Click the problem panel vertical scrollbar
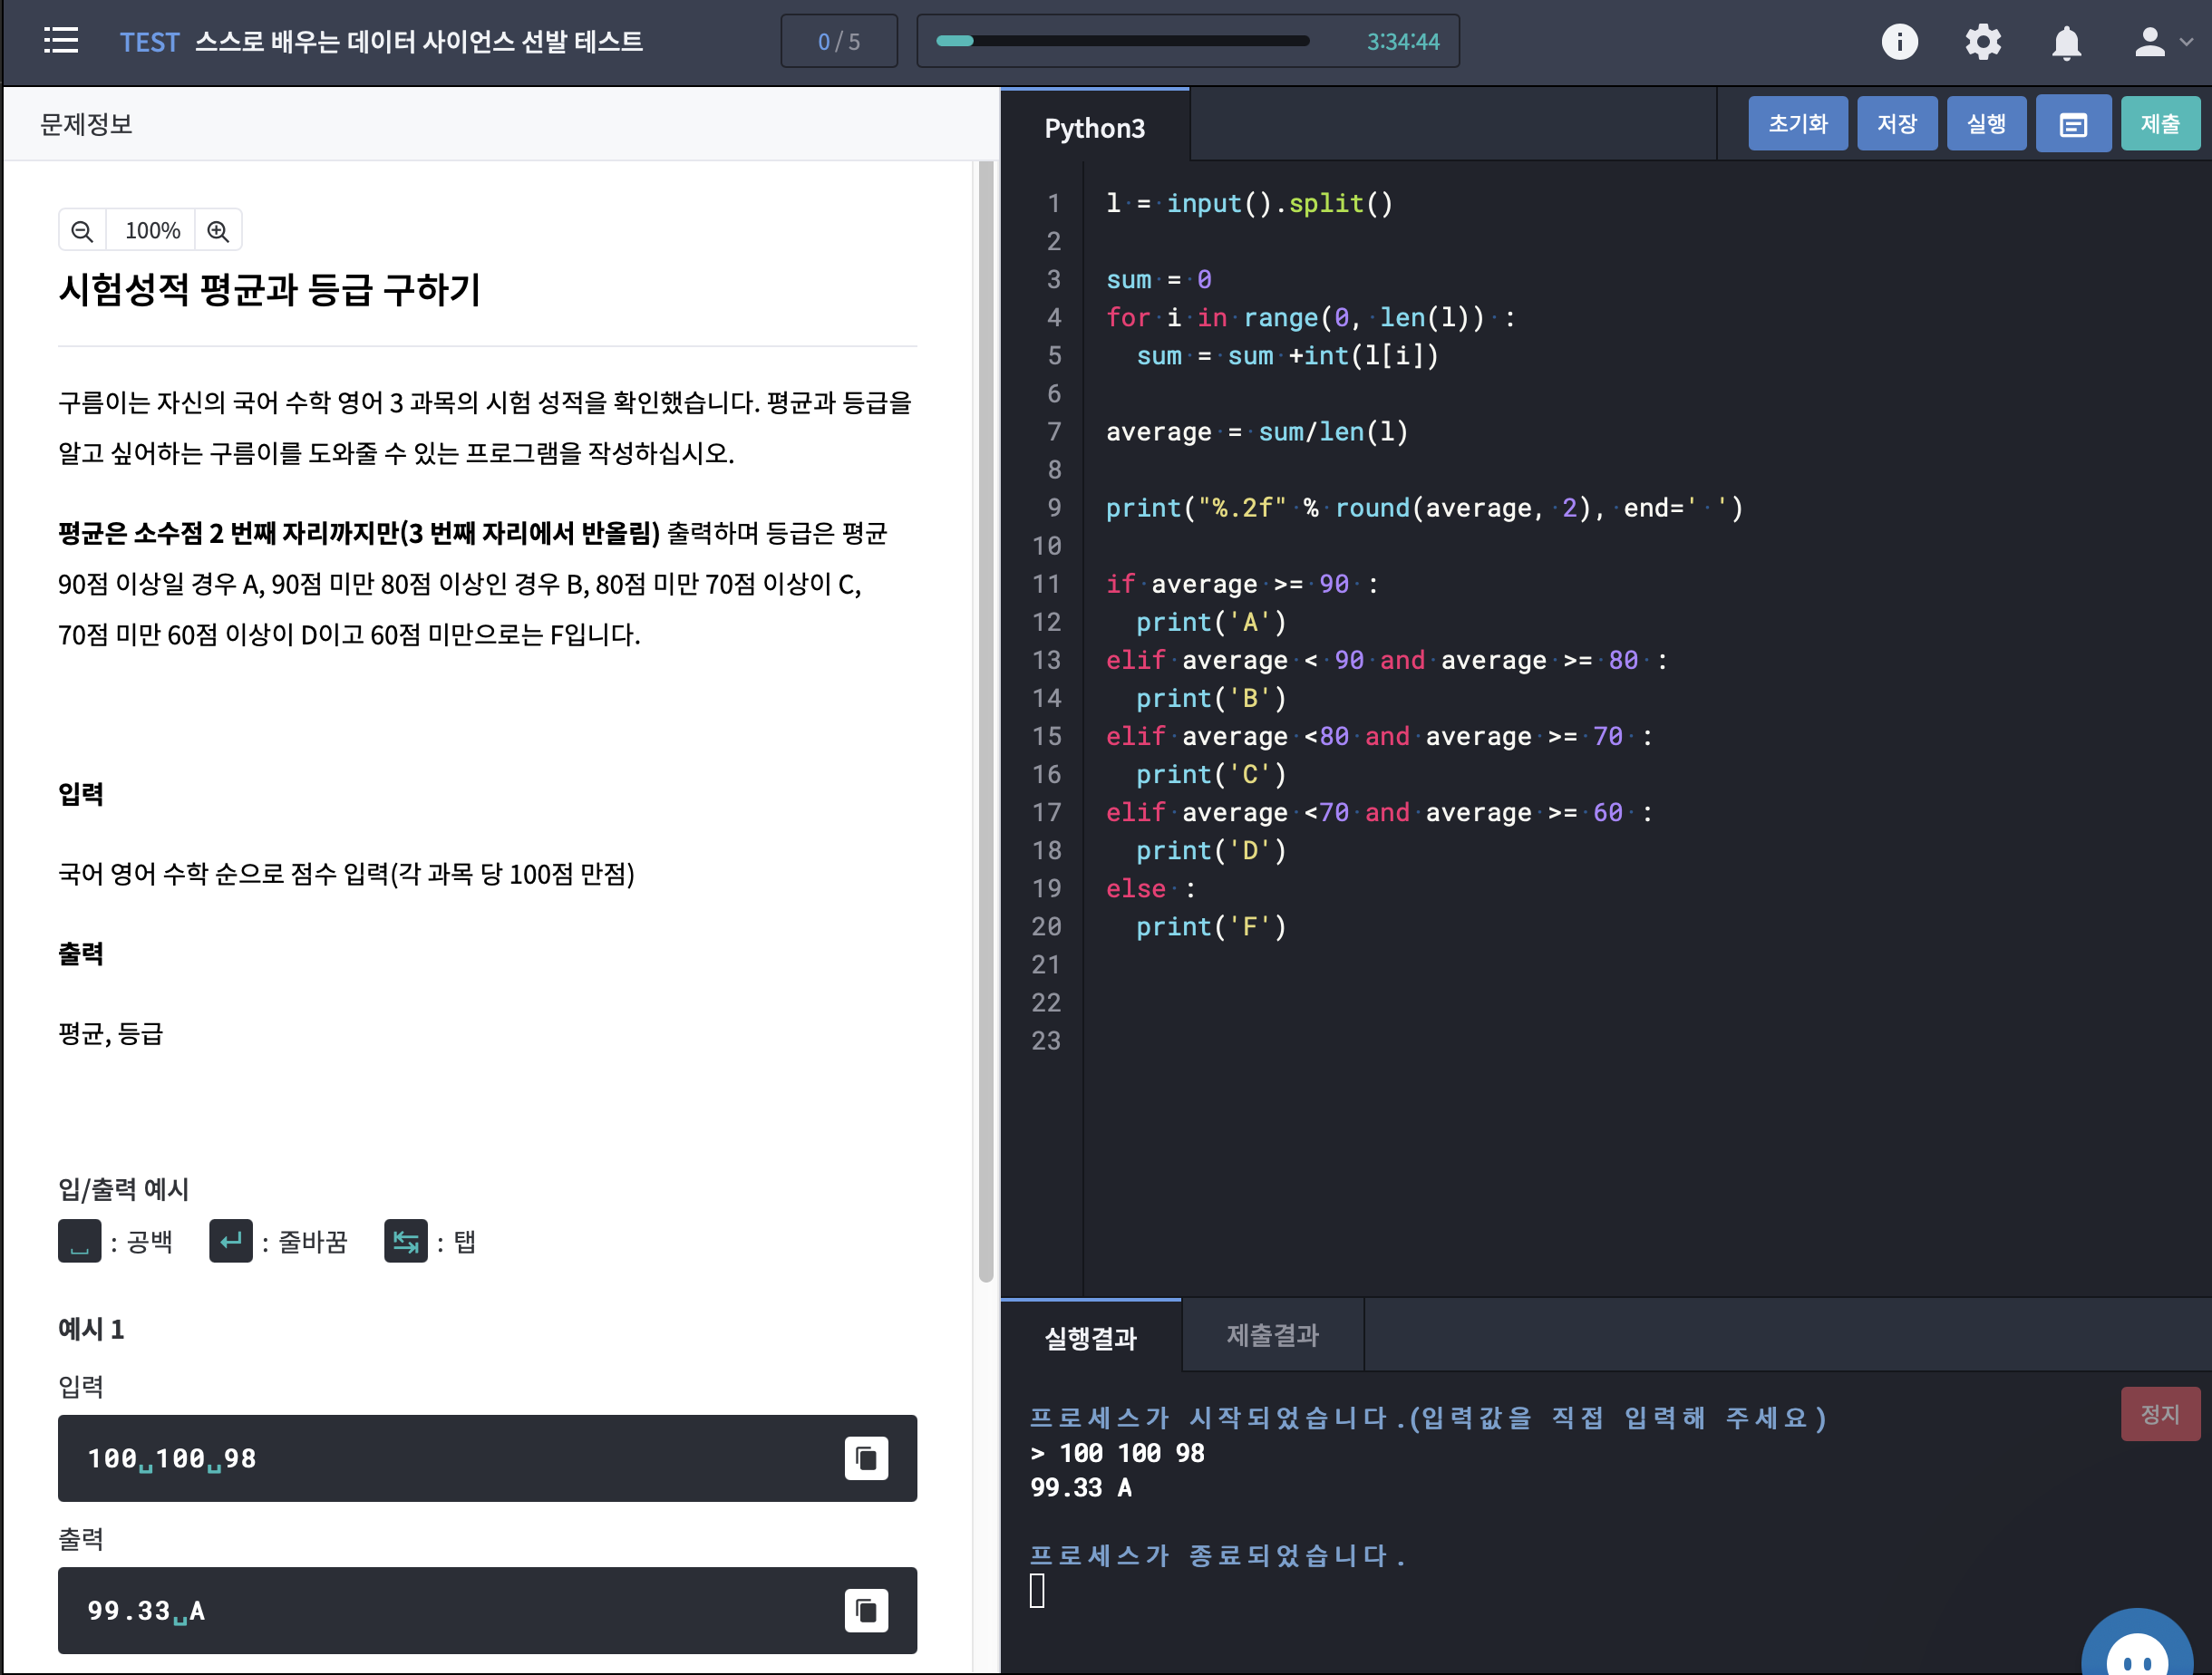 click(985, 720)
